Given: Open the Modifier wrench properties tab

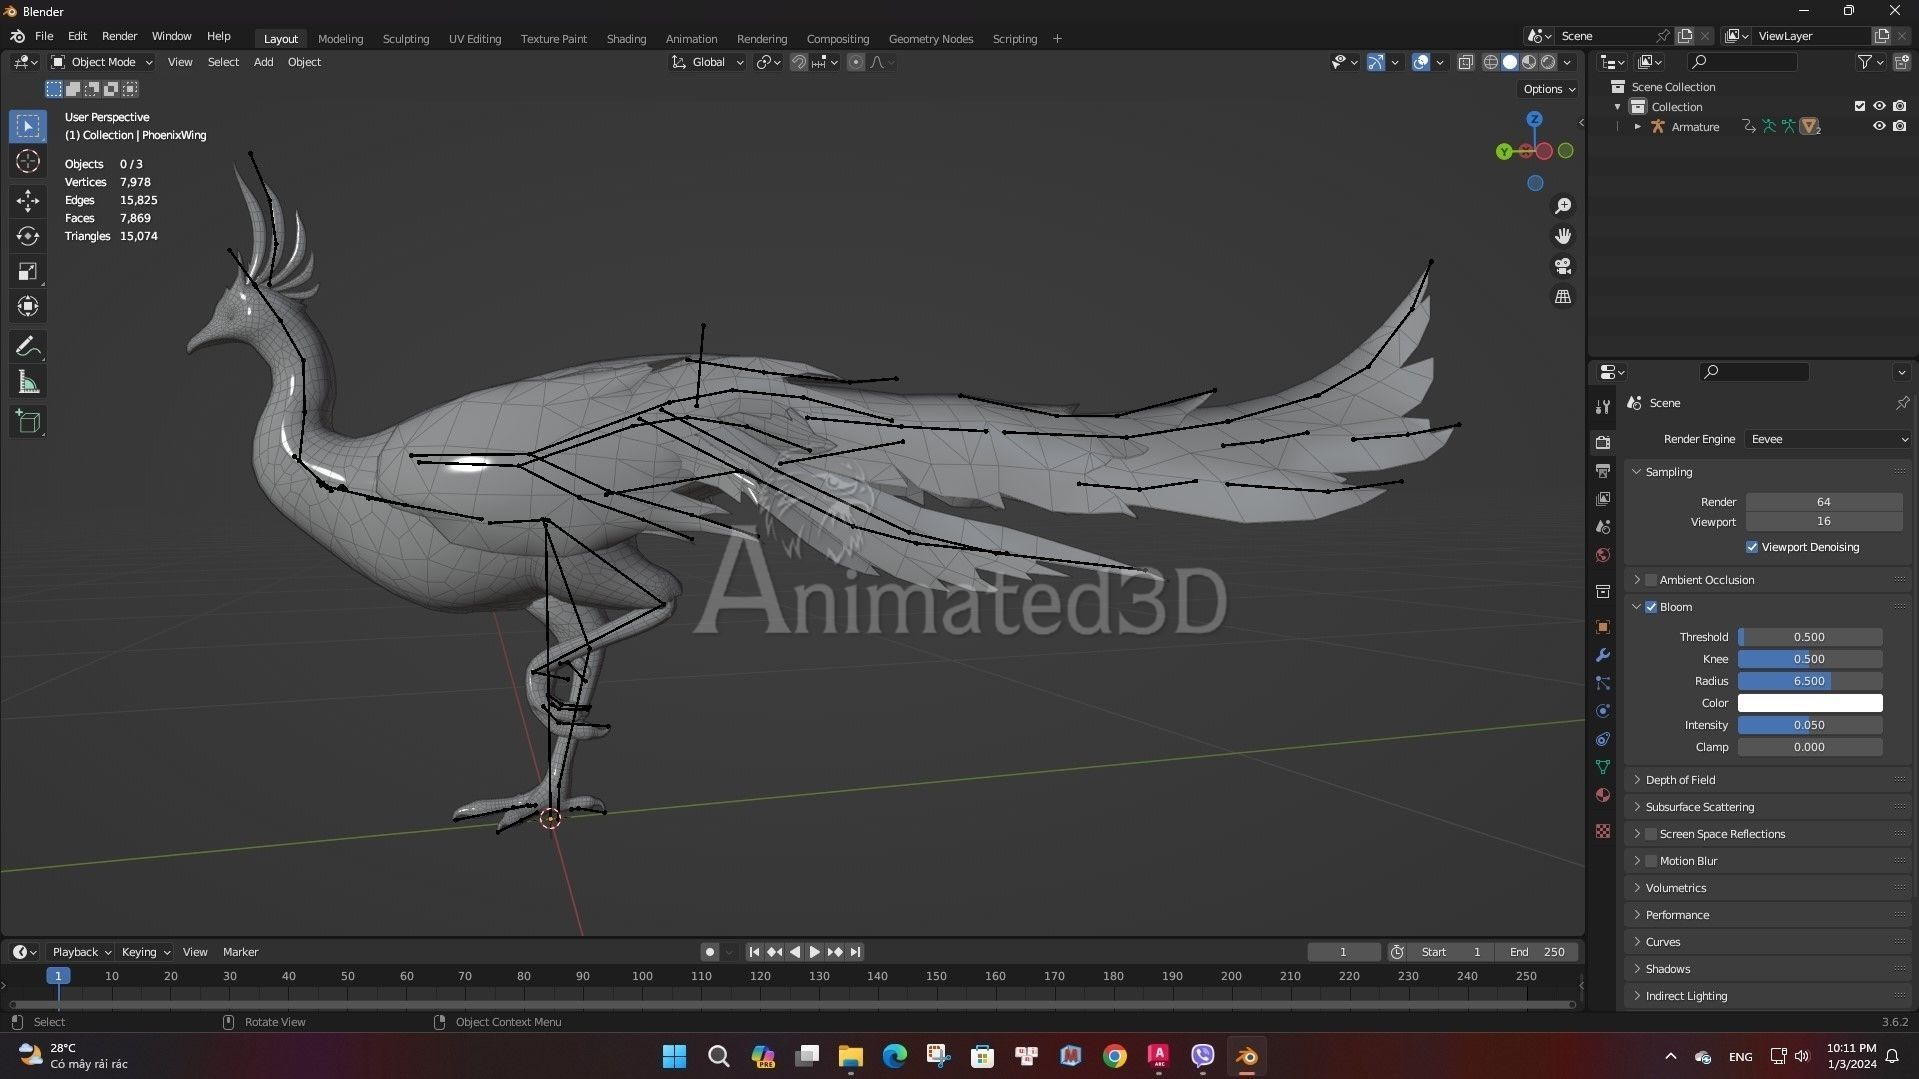Looking at the screenshot, I should (x=1603, y=655).
